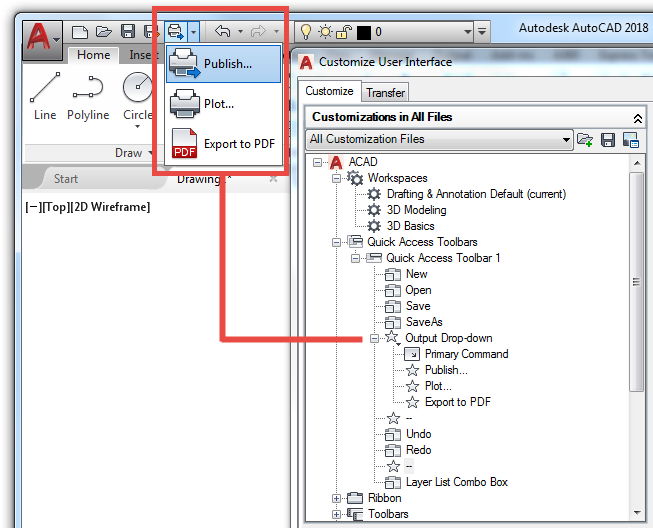The height and width of the screenshot is (528, 653).
Task: Select the Redo item in the tree
Action: click(x=419, y=450)
